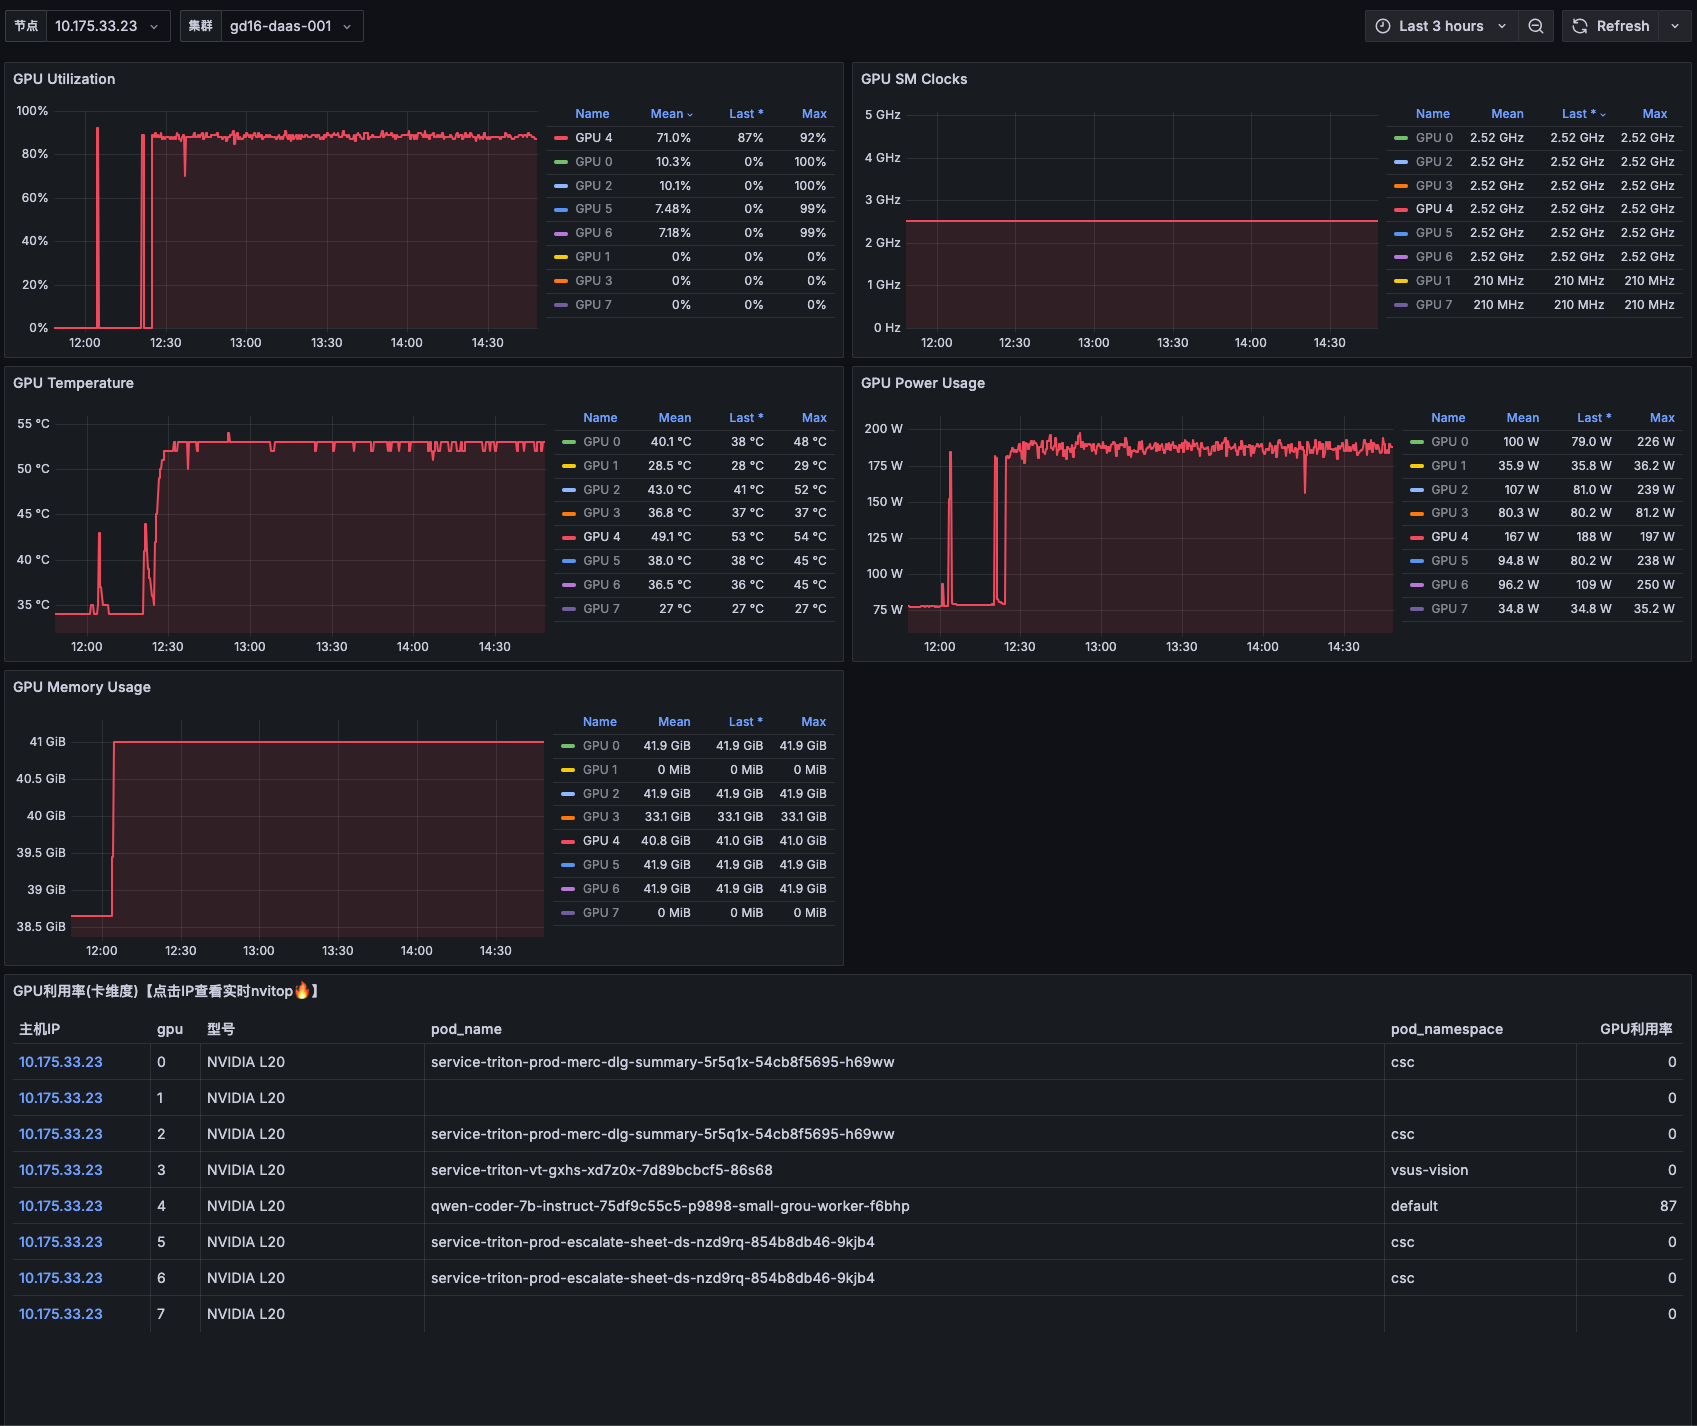Click GPU 6 max power value 250 W

1655,585
